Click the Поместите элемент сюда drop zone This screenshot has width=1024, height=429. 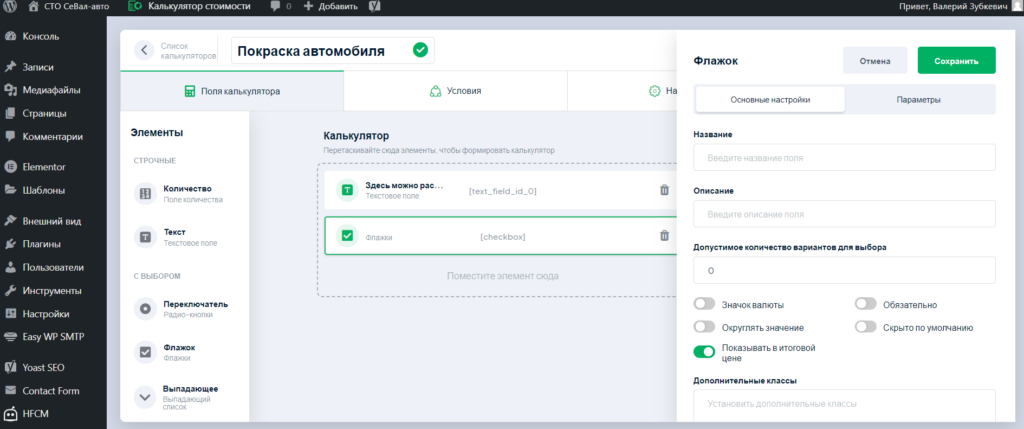(502, 276)
